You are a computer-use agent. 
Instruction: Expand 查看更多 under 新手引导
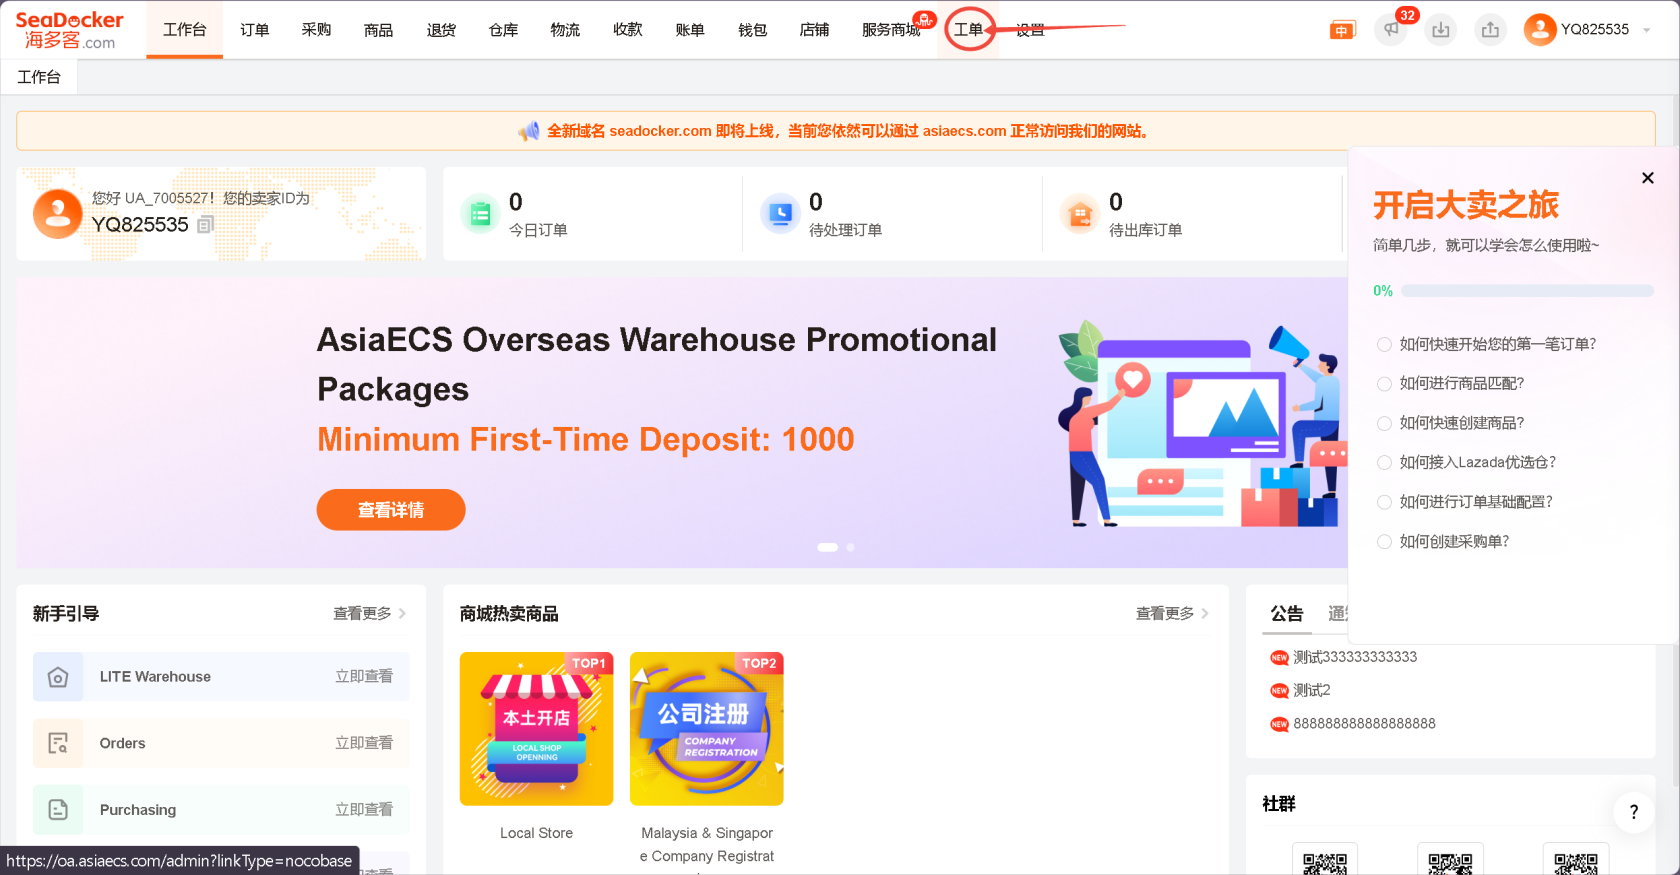click(x=369, y=614)
